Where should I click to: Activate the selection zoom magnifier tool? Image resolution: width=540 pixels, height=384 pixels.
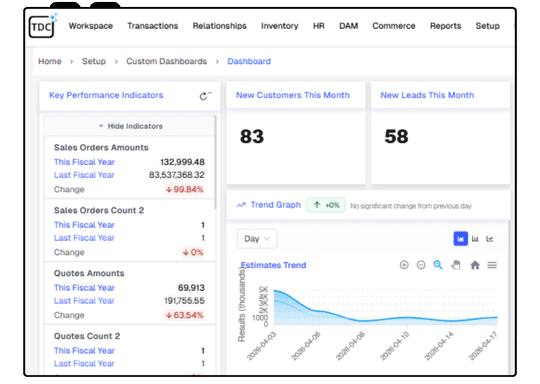click(438, 265)
